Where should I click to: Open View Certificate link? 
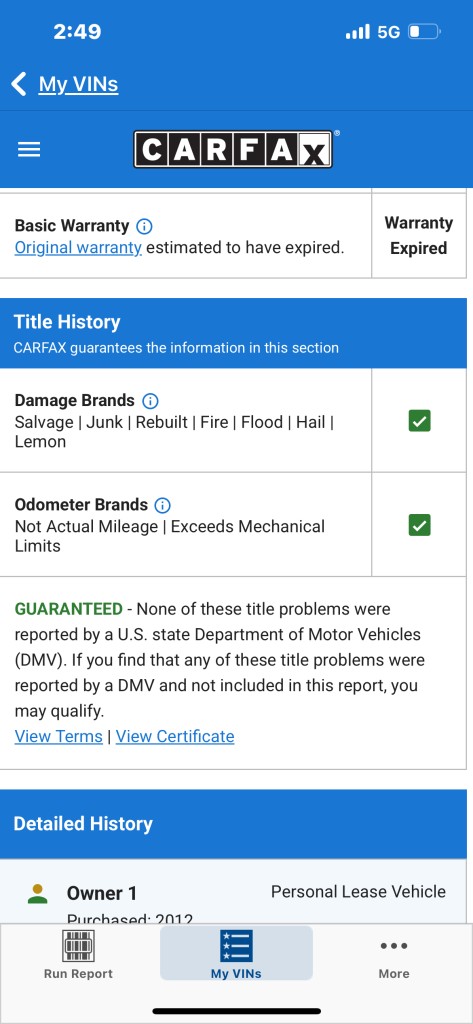coord(175,736)
